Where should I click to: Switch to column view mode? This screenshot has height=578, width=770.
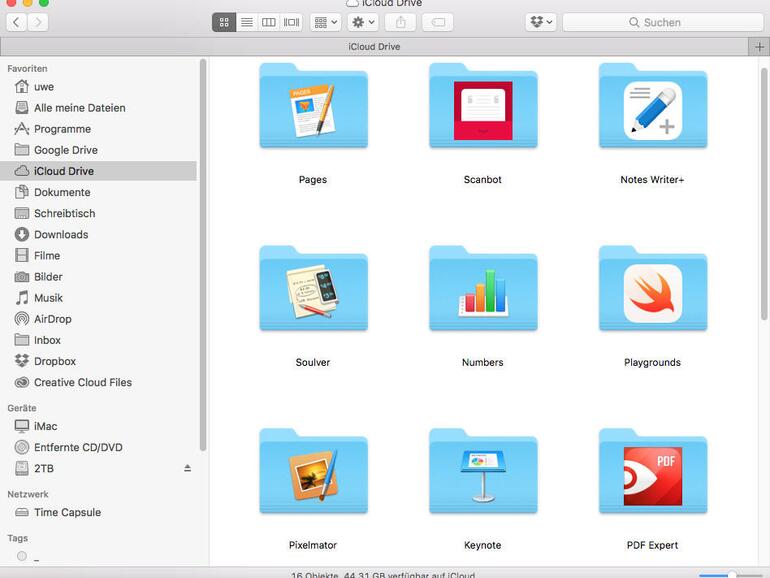[269, 22]
